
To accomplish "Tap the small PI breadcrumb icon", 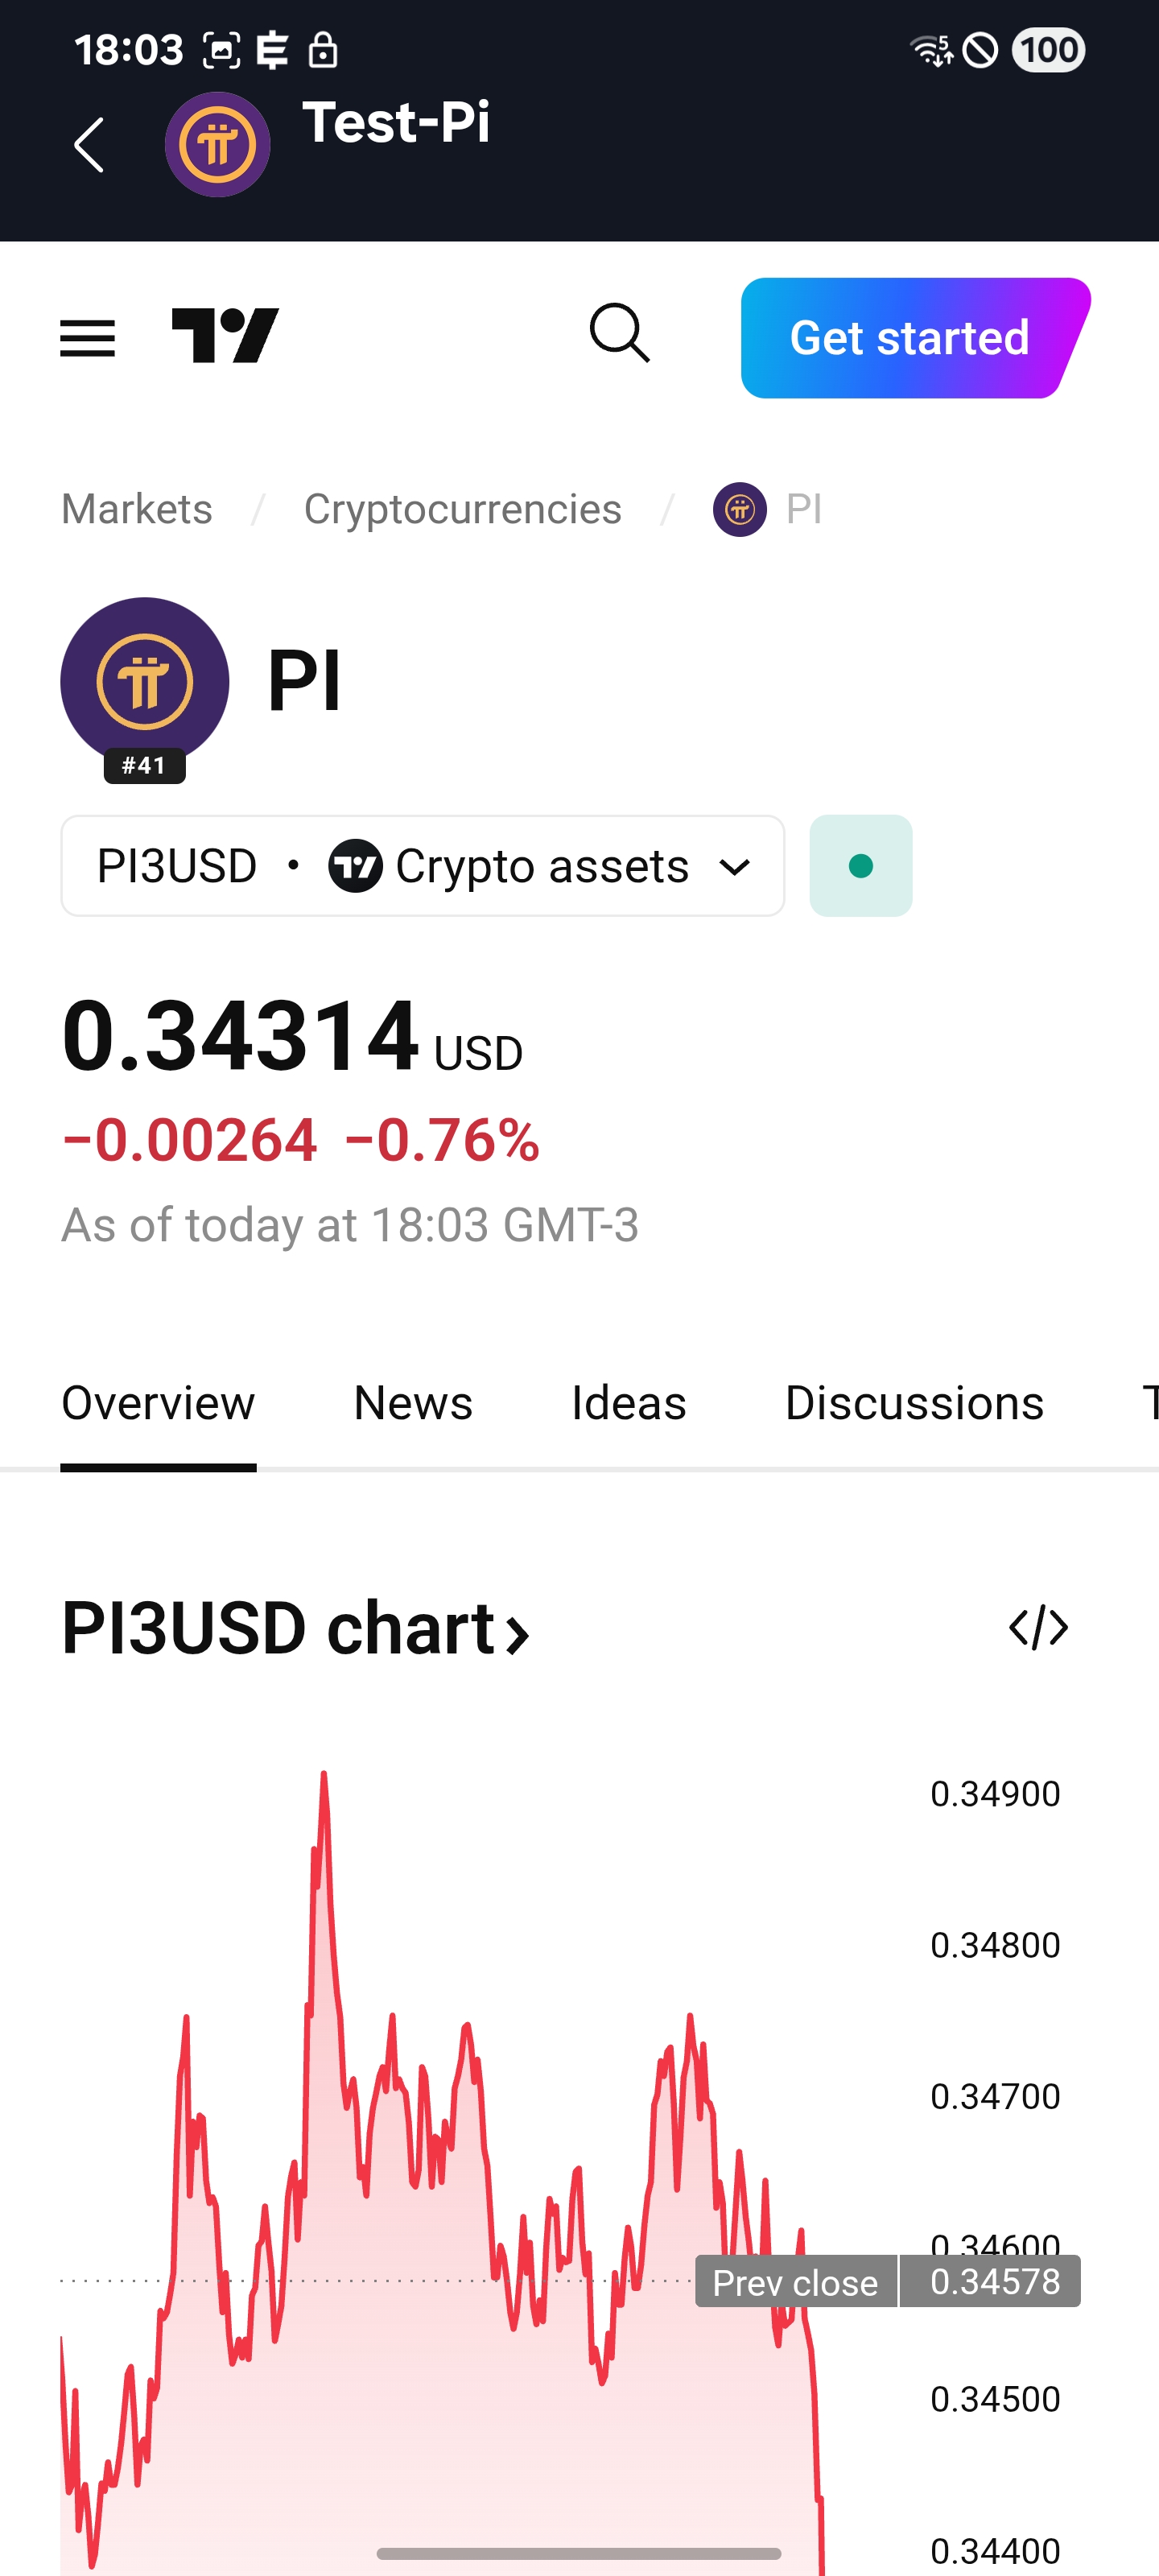I will (x=740, y=510).
